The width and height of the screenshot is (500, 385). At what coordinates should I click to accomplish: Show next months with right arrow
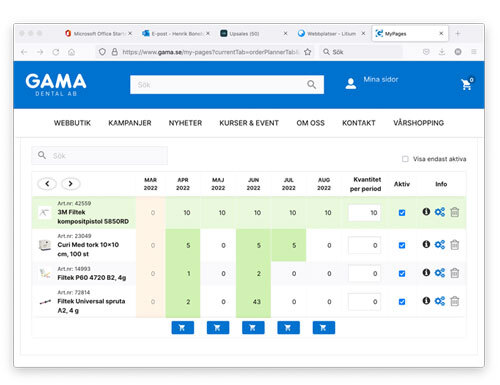pyautogui.click(x=71, y=184)
